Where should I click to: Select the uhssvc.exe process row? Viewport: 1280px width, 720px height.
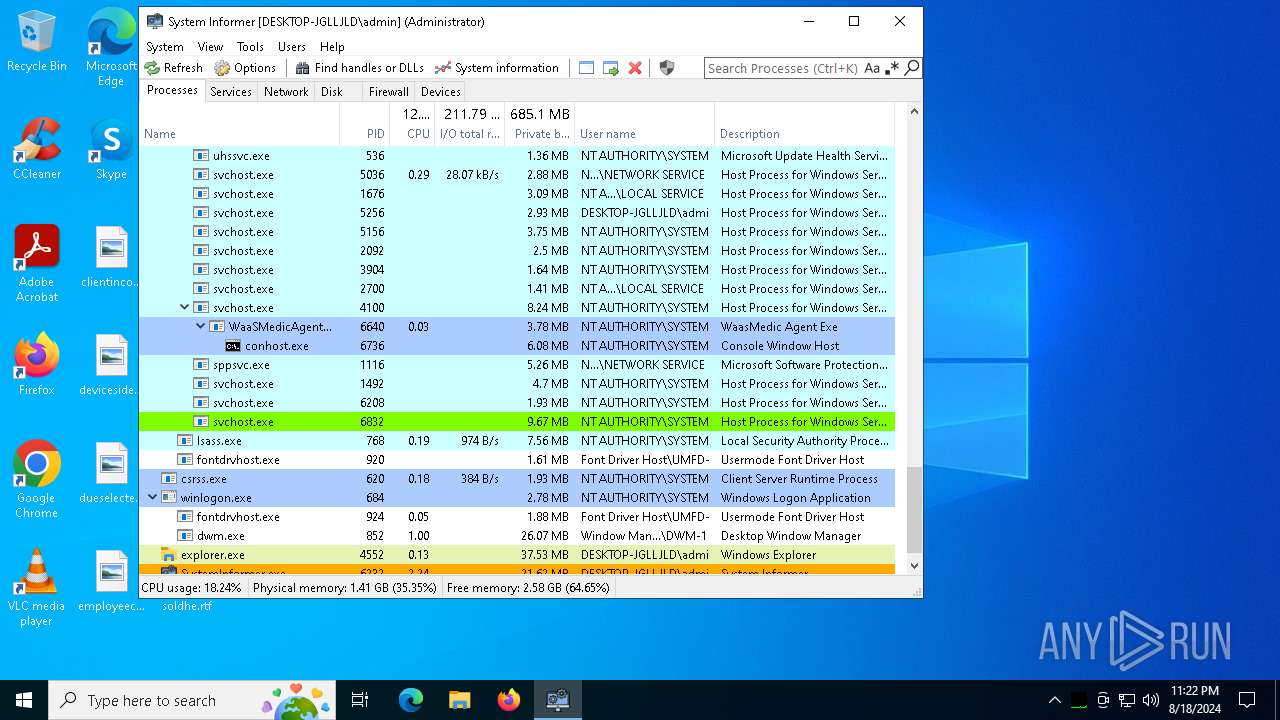517,156
